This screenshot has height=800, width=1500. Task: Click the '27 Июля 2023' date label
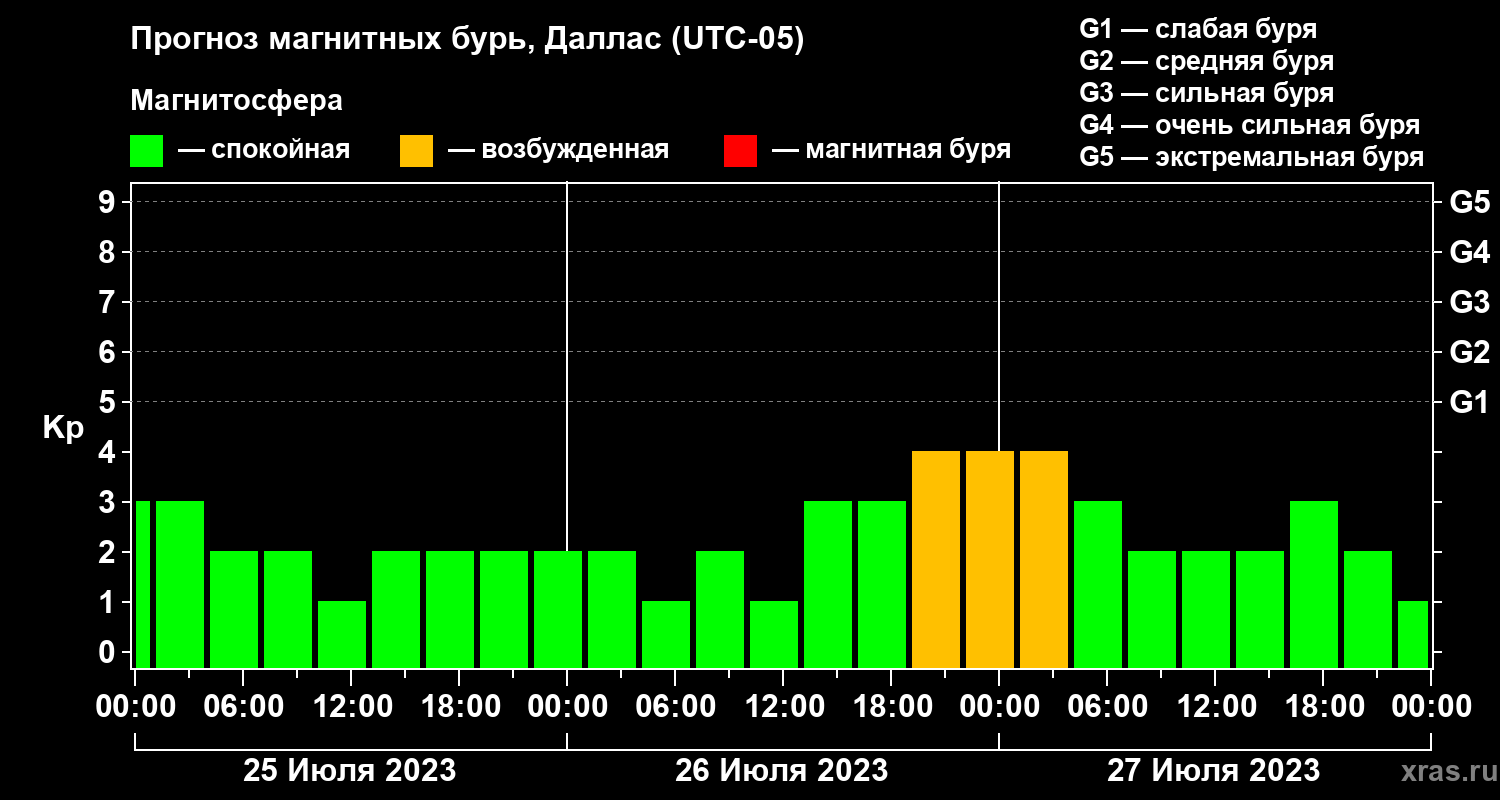pos(1213,771)
